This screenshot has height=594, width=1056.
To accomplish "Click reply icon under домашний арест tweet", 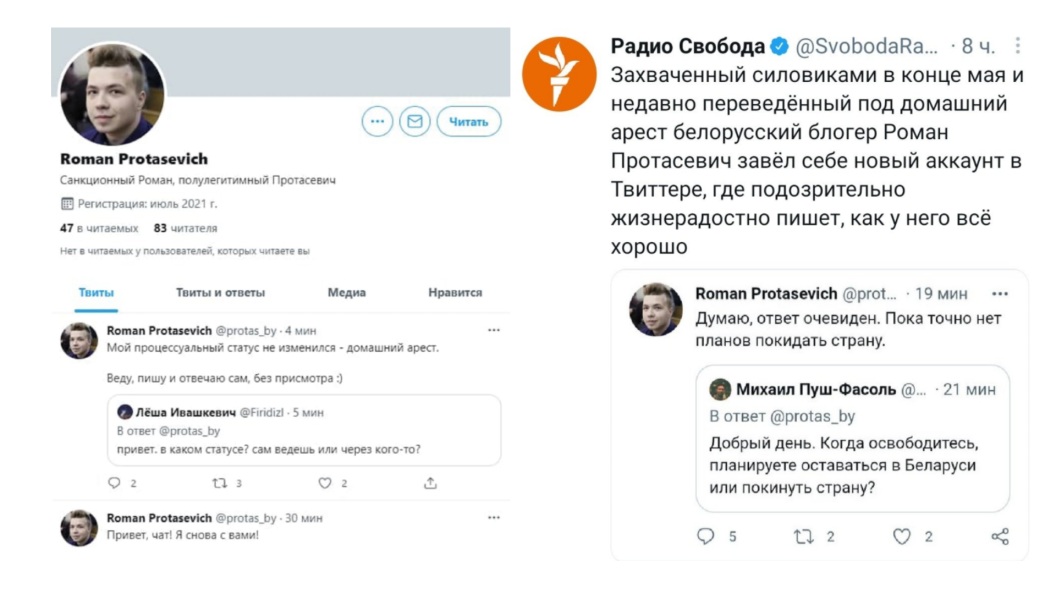I will coord(114,483).
